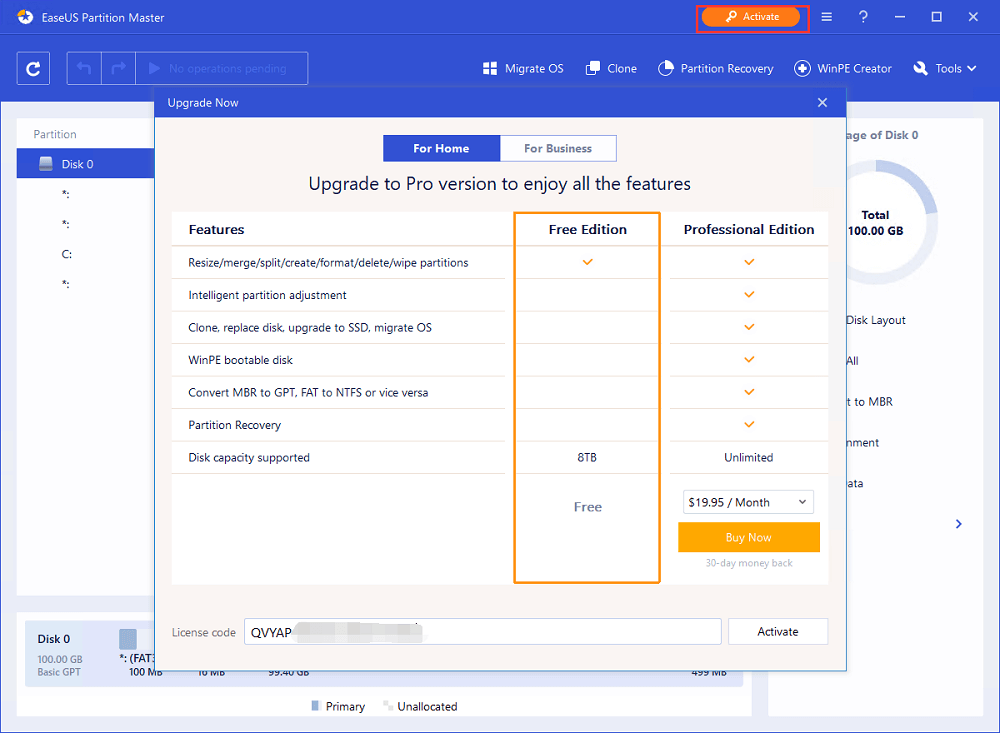Click the Tools wrench icon
The image size is (1000, 733).
[x=920, y=68]
